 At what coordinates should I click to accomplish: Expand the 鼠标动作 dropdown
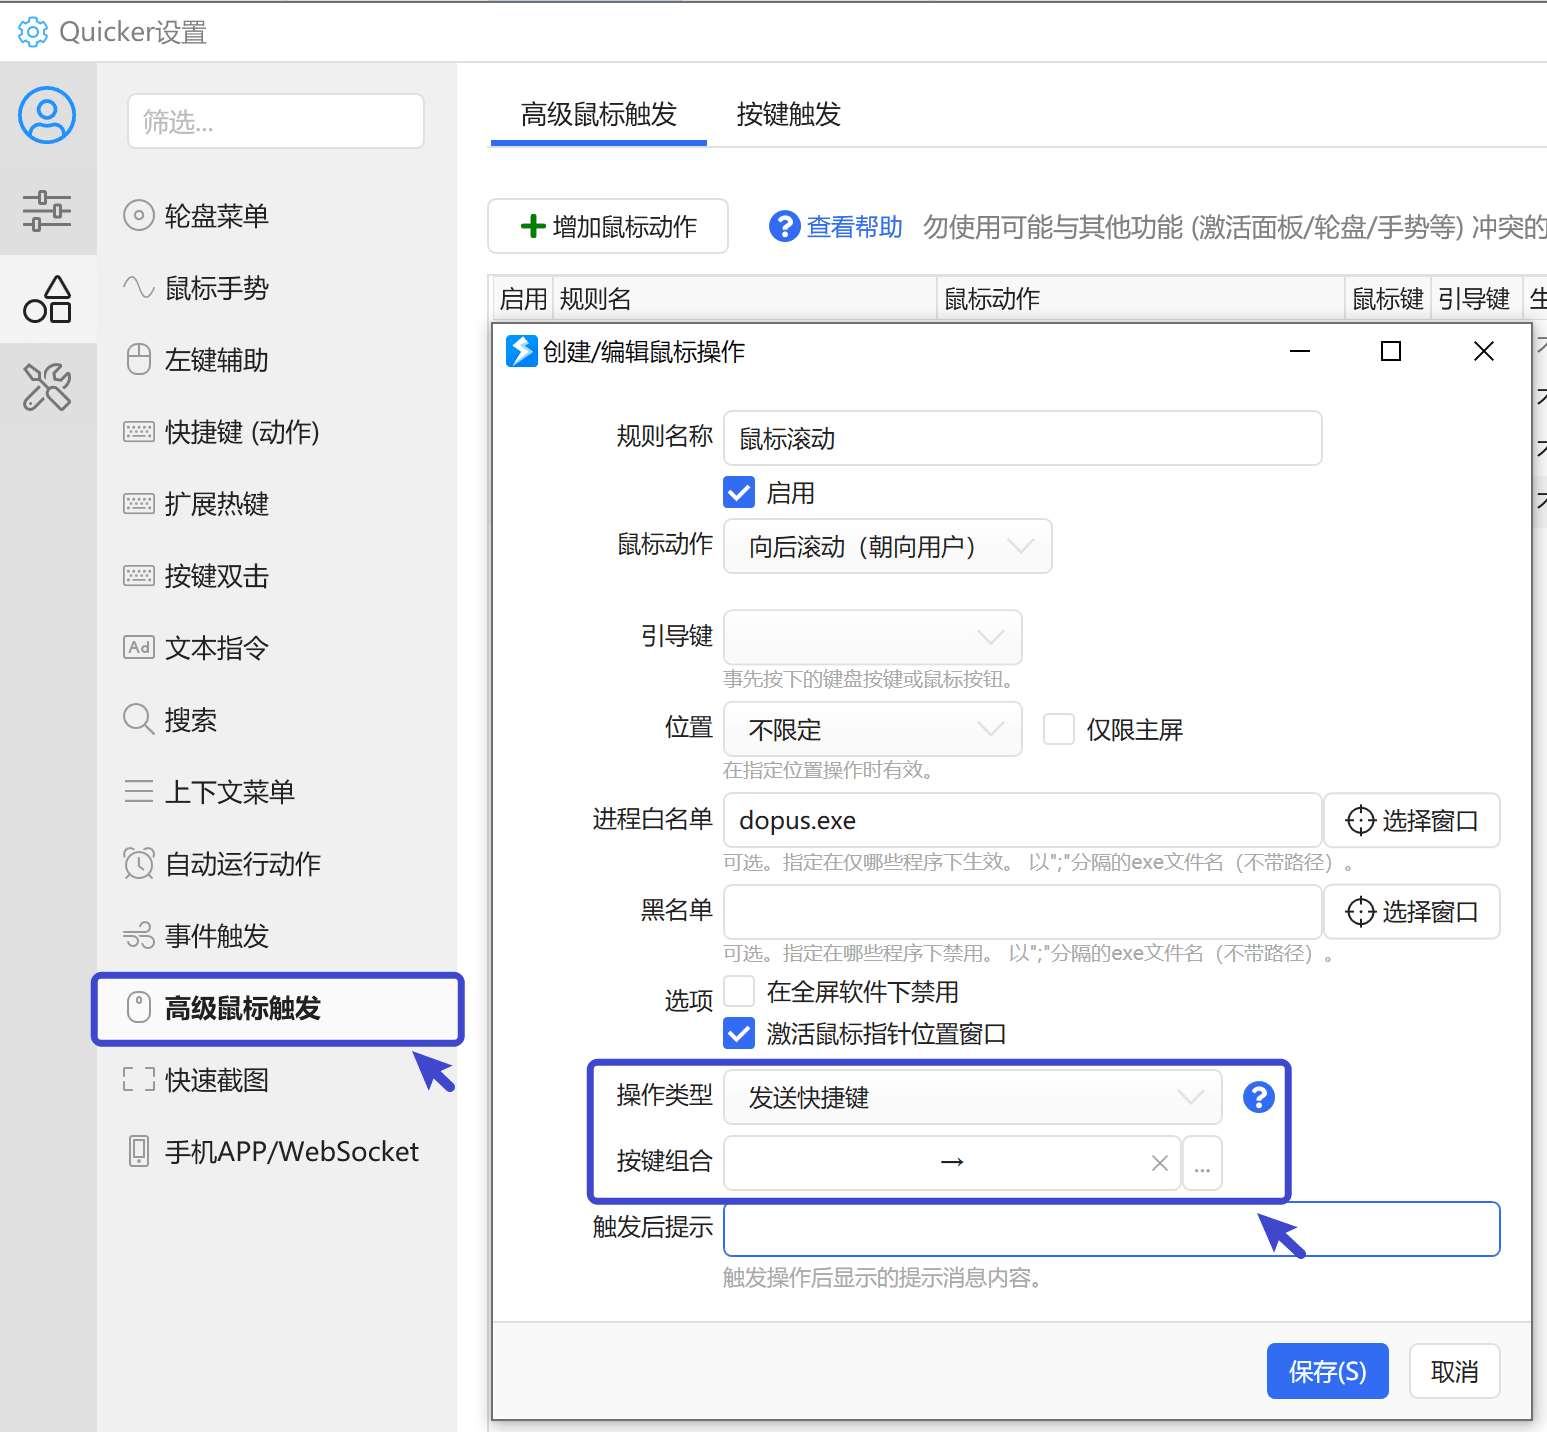pyautogui.click(x=887, y=546)
